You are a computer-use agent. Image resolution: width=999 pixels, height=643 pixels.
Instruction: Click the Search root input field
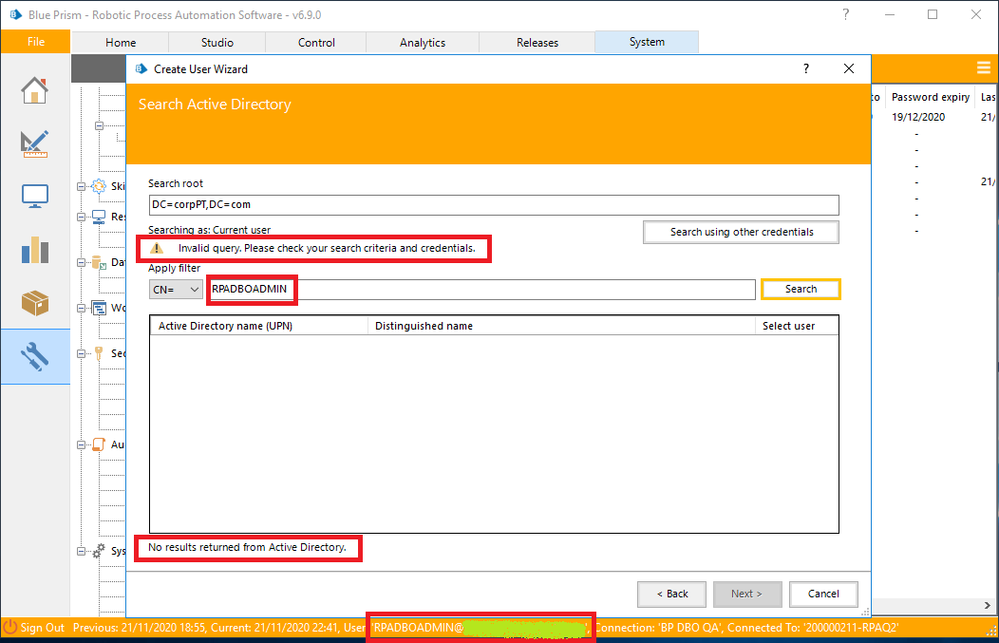point(494,205)
